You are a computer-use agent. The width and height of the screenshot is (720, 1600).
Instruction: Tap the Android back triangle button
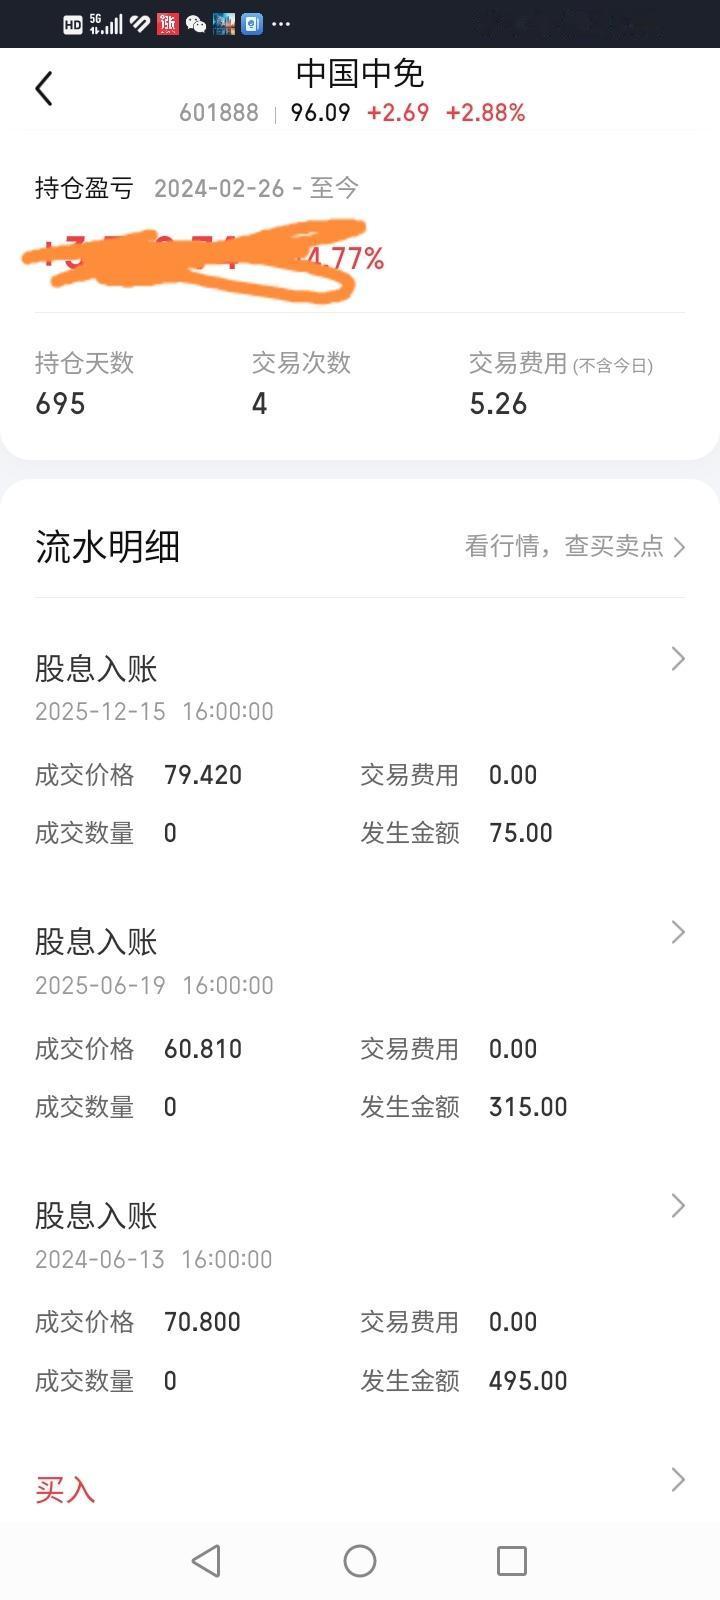(206, 1561)
